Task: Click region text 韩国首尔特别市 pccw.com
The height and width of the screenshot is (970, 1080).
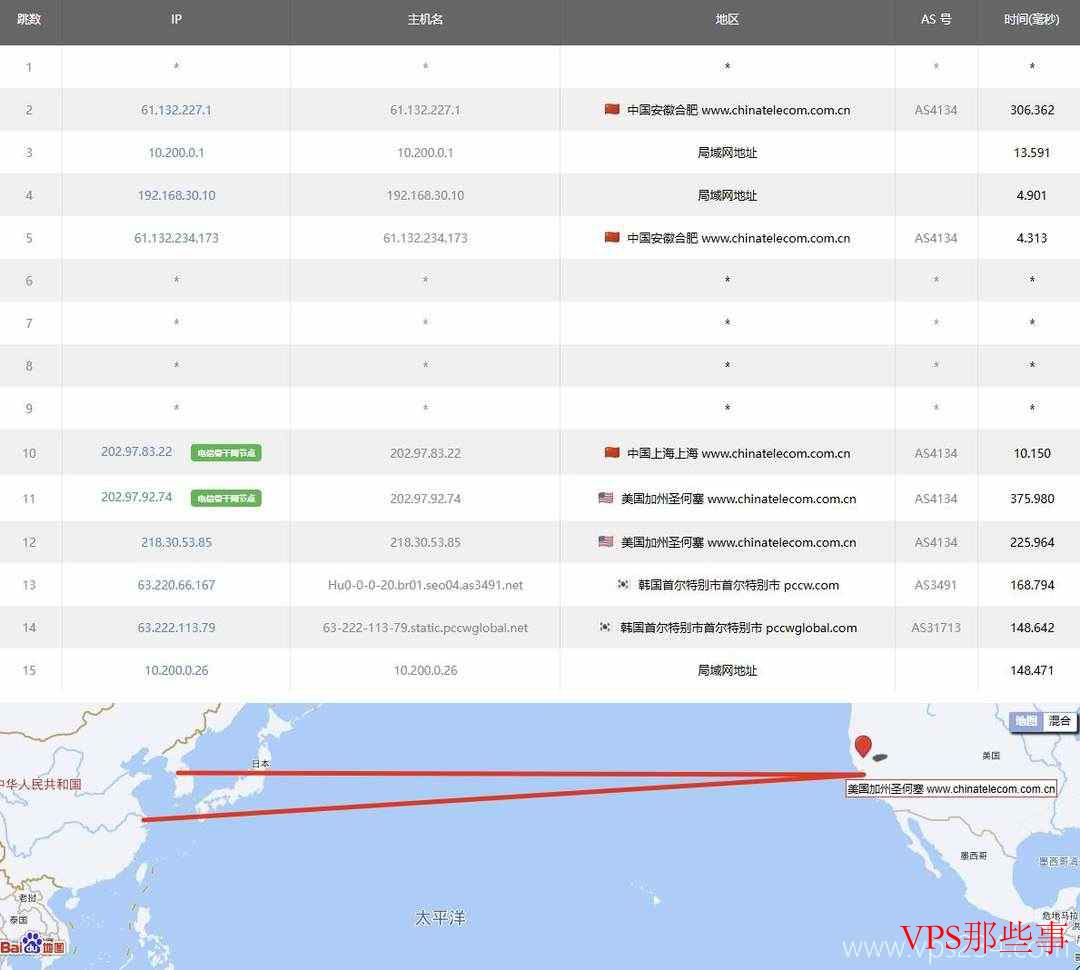Action: (x=738, y=585)
